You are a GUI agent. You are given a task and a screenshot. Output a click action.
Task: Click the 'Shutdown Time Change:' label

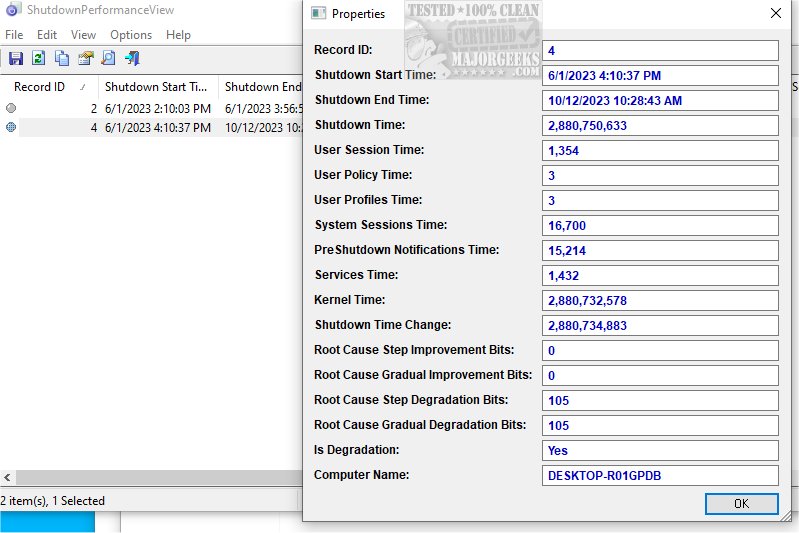(x=383, y=325)
